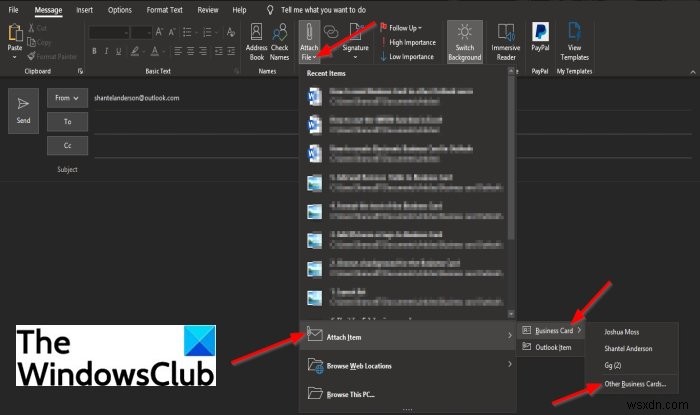The height and width of the screenshot is (415, 700).
Task: Open Other Business Cards...
Action: 631,384
